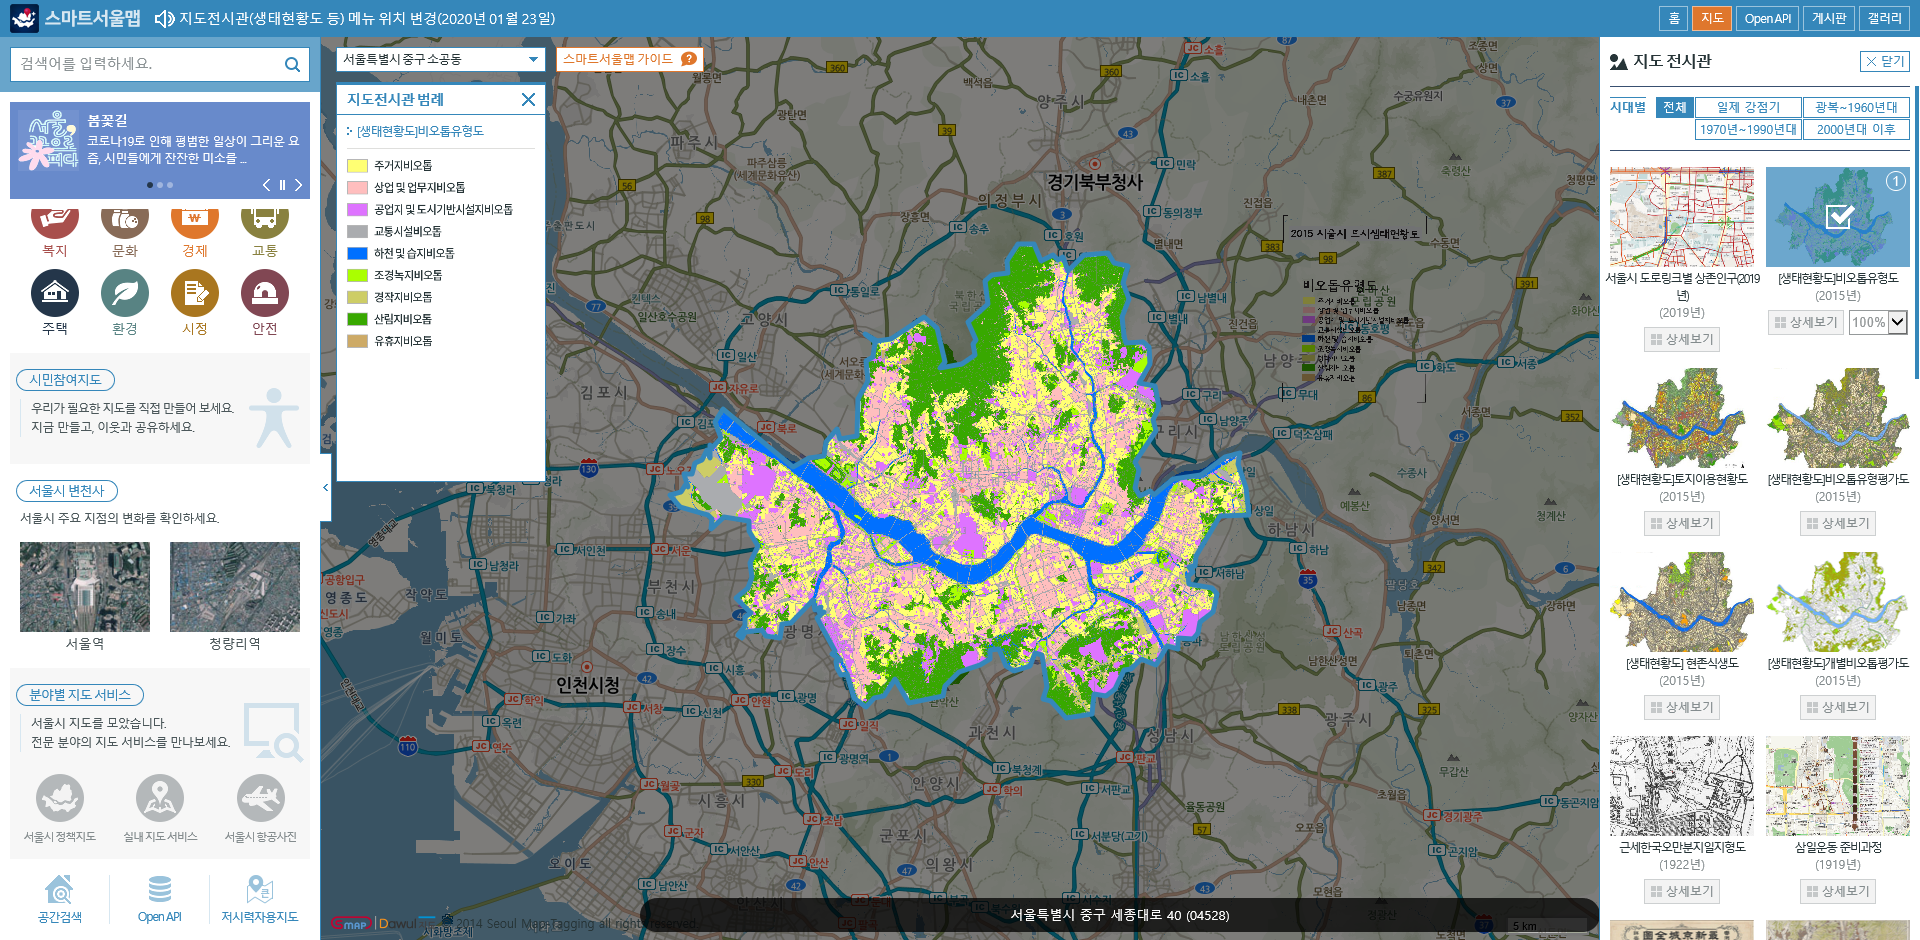The height and width of the screenshot is (940, 1920).
Task: Click the 시민참여지도 person figure icon
Action: 273,417
